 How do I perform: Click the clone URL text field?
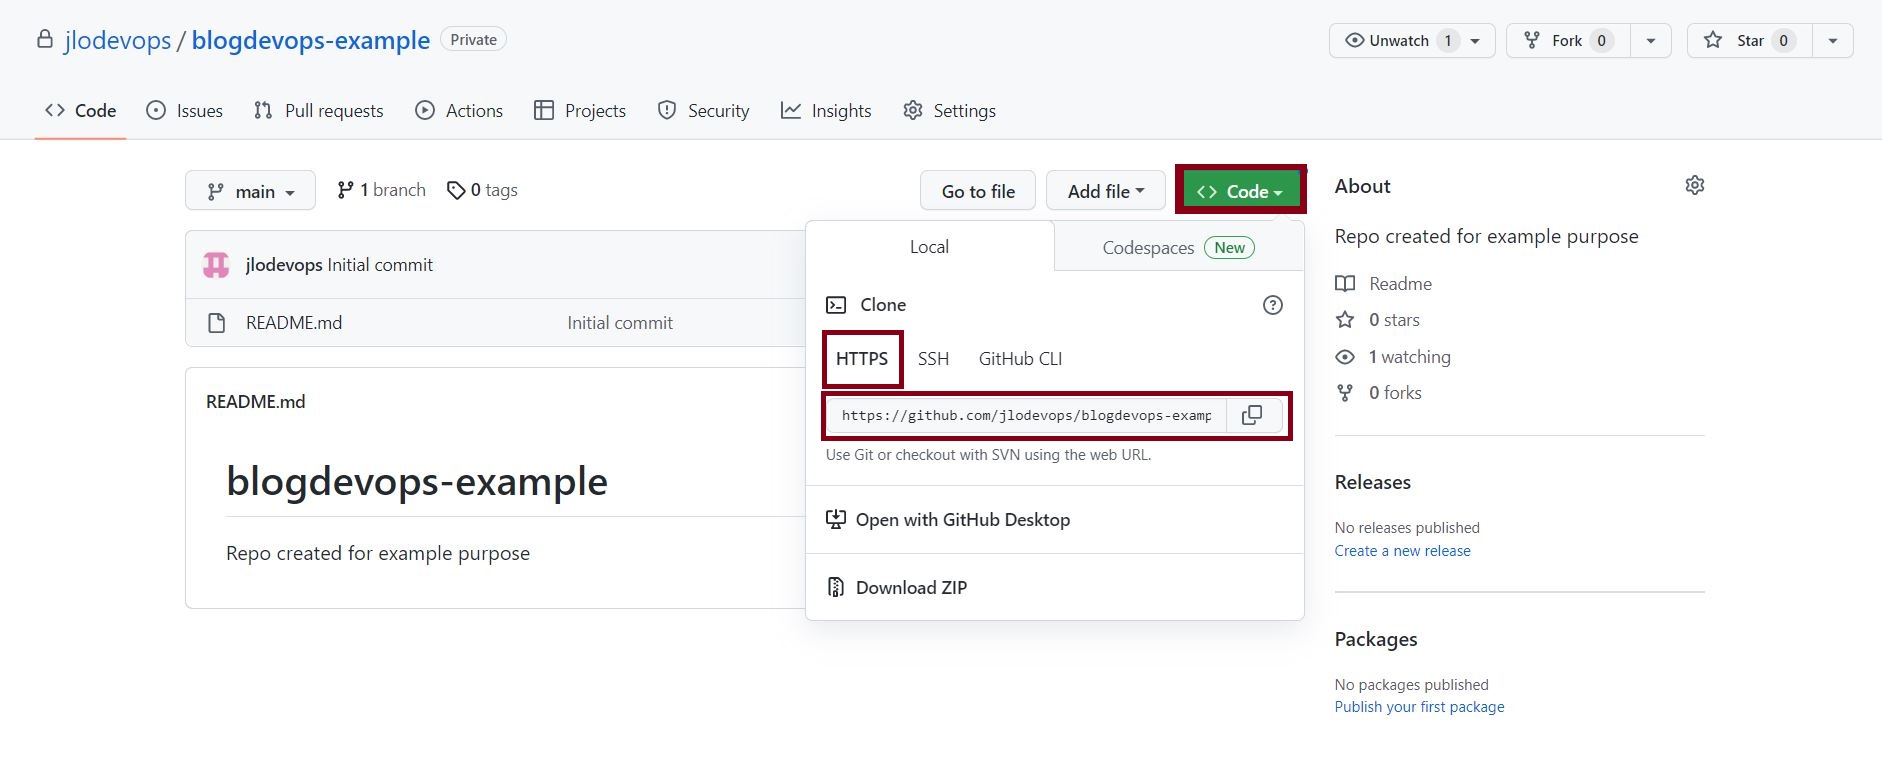pos(1026,415)
